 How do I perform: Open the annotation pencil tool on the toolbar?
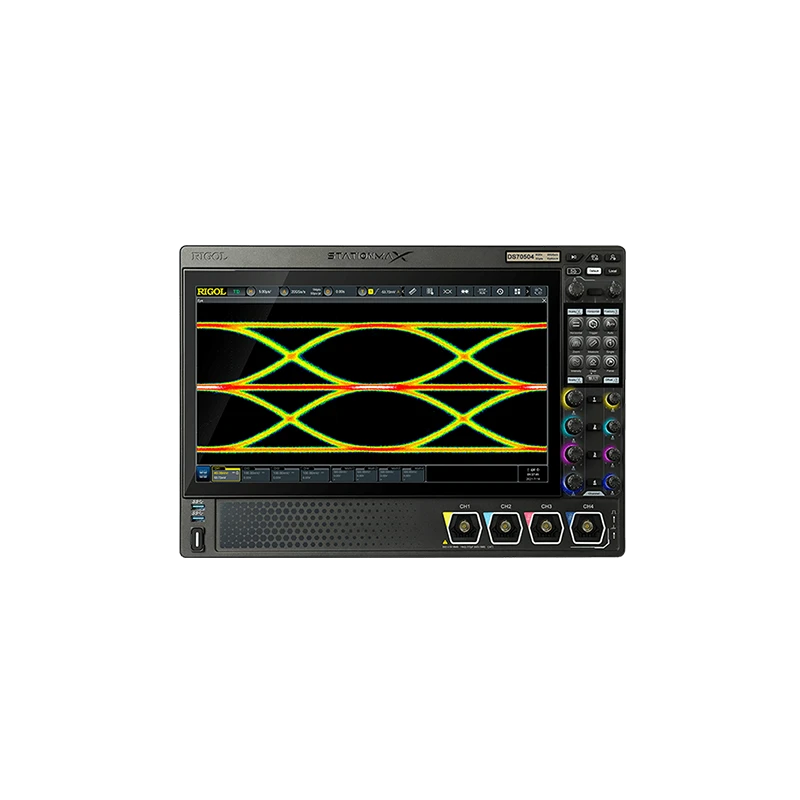point(413,288)
